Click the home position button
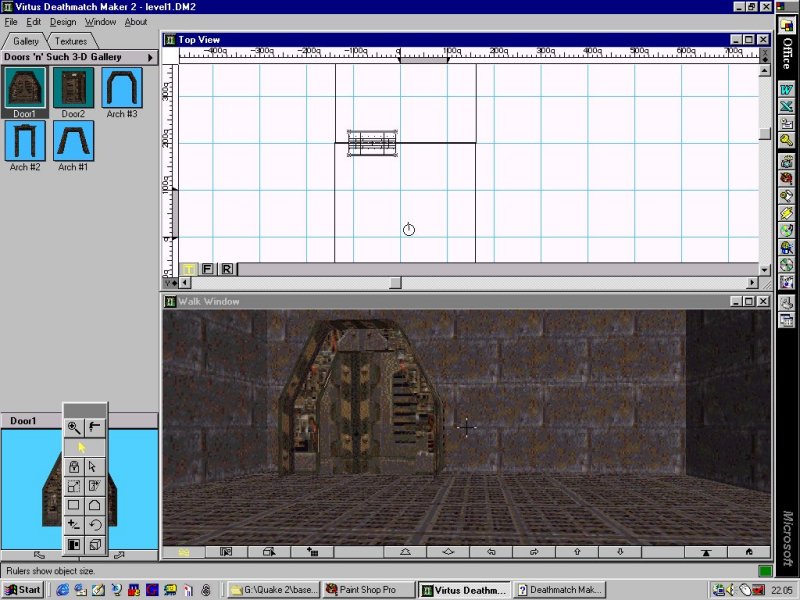The image size is (800, 600). click(x=748, y=552)
